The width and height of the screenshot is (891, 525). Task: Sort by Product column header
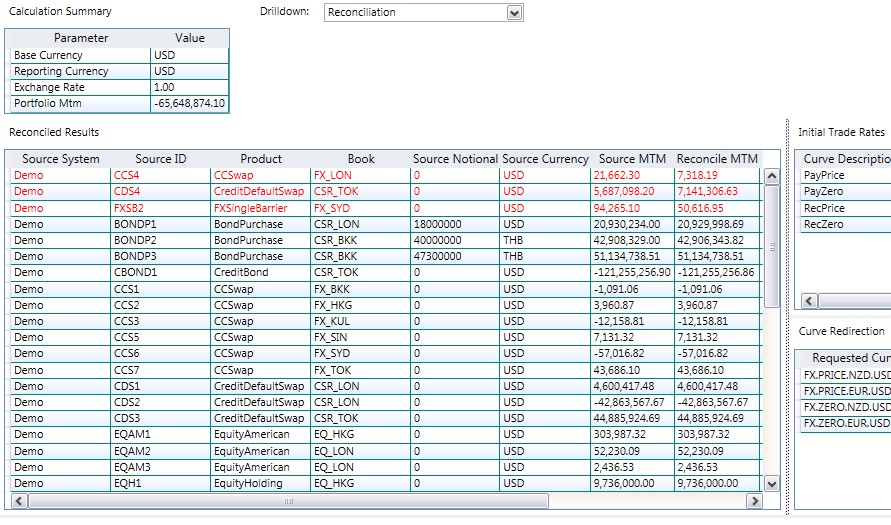260,159
